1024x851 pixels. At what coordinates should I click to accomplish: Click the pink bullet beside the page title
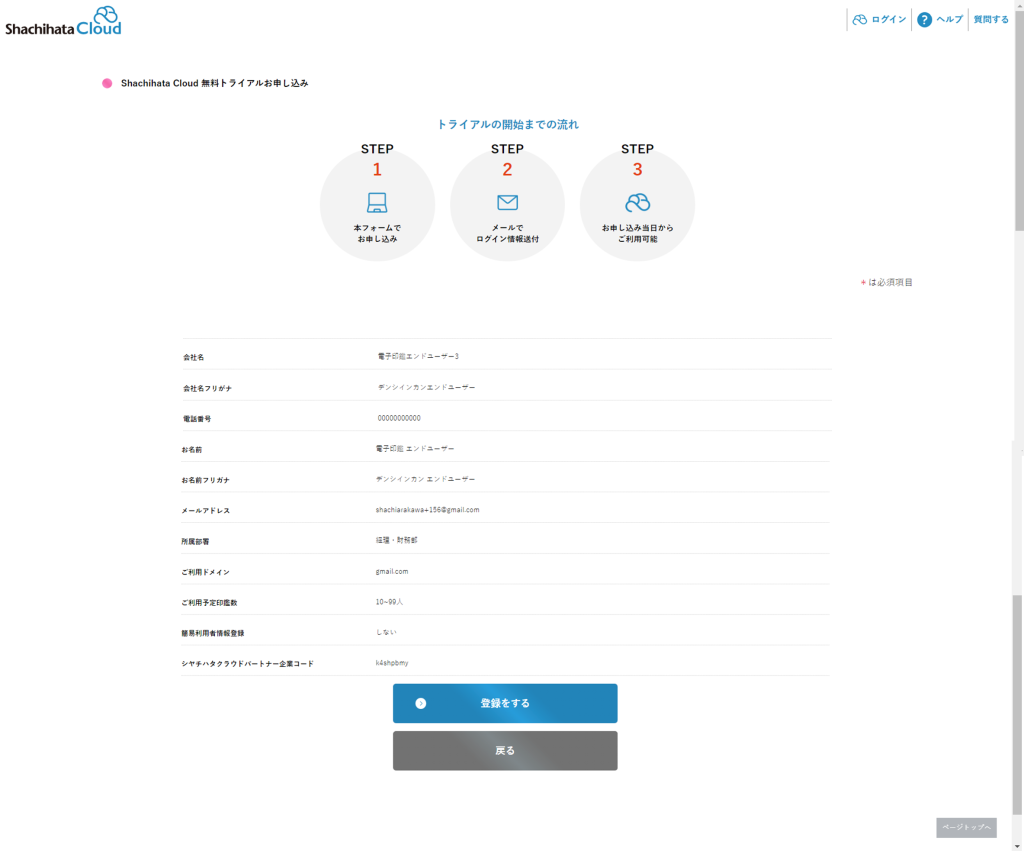tap(107, 83)
